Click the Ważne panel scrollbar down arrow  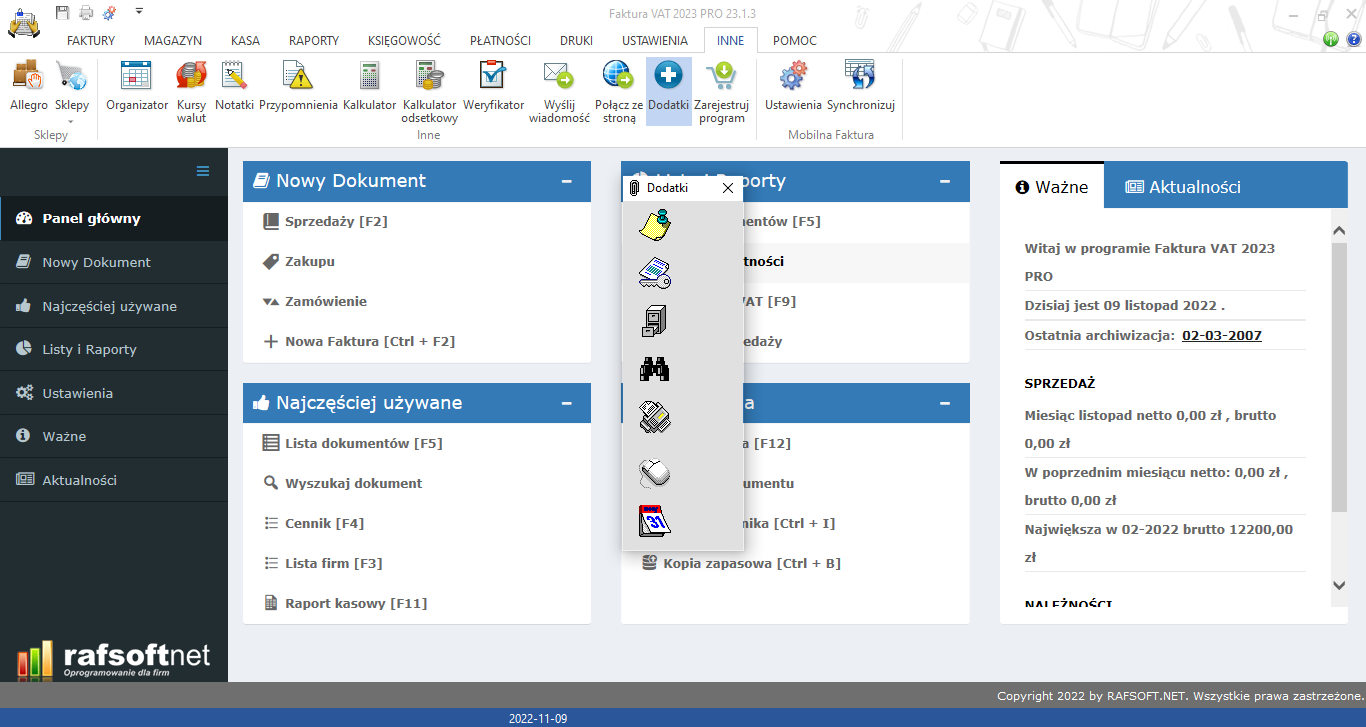[1339, 585]
